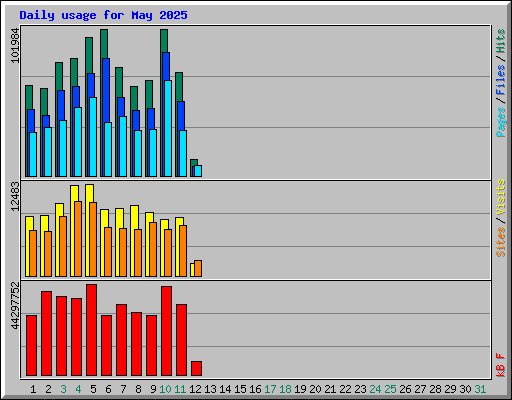Viewport: 512px width, 400px height.
Task: Click the cyan pages bar for day 10
Action: [x=168, y=128]
